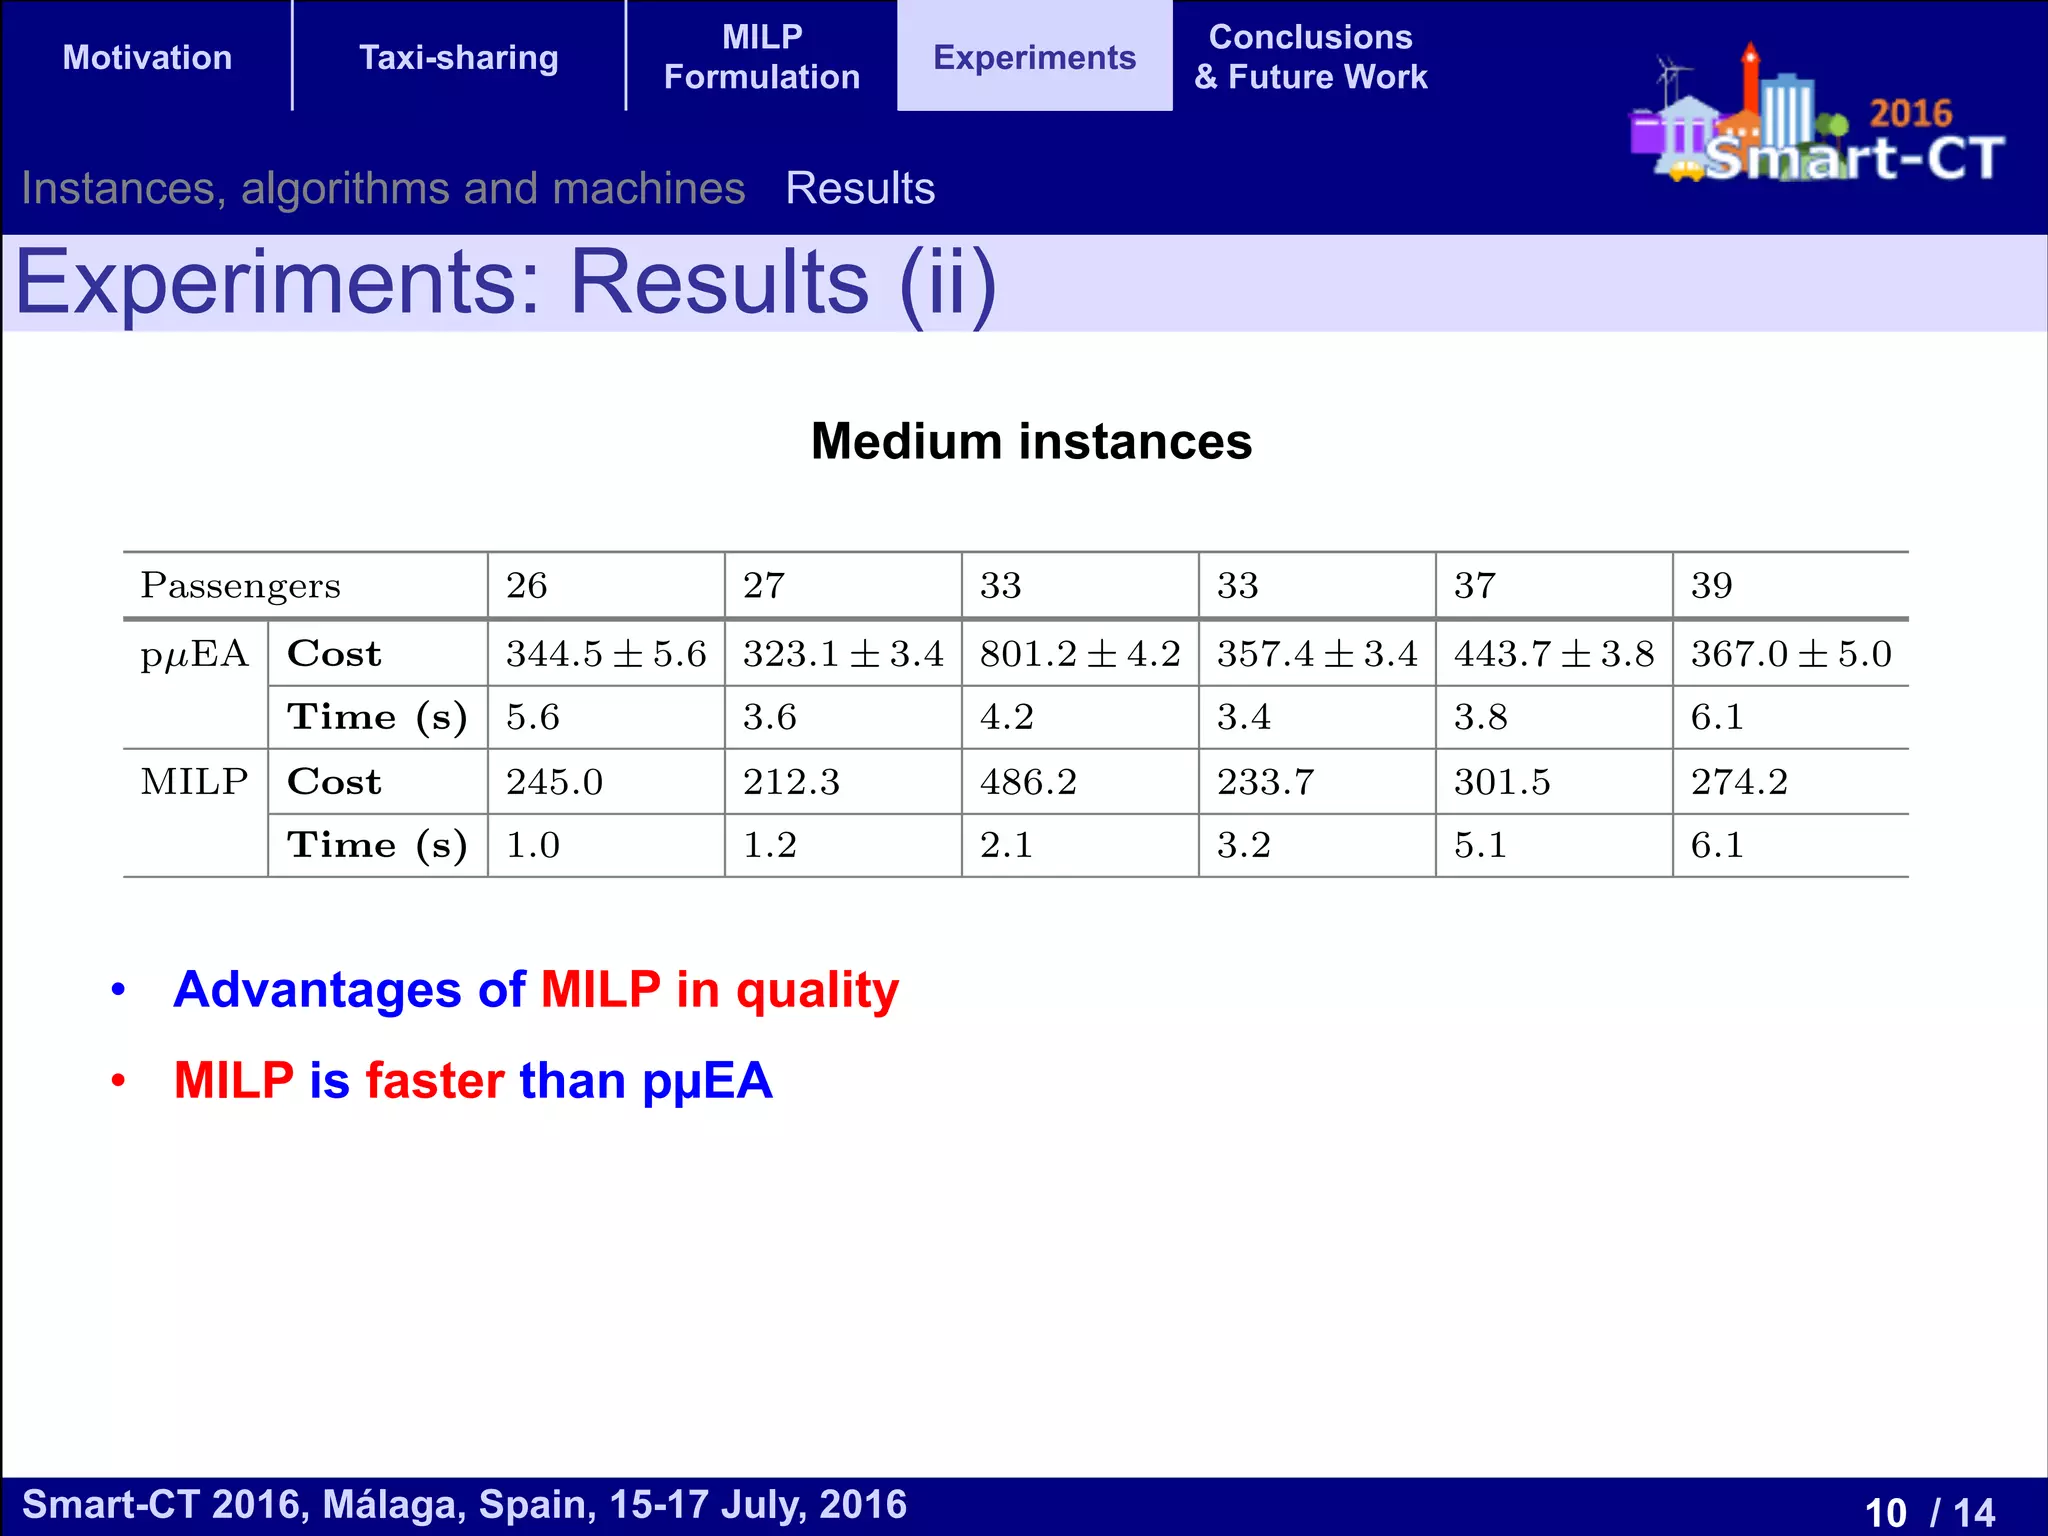Click MILP time value 2.1
Screen dimensions: 2048x1536
pyautogui.click(x=1007, y=845)
